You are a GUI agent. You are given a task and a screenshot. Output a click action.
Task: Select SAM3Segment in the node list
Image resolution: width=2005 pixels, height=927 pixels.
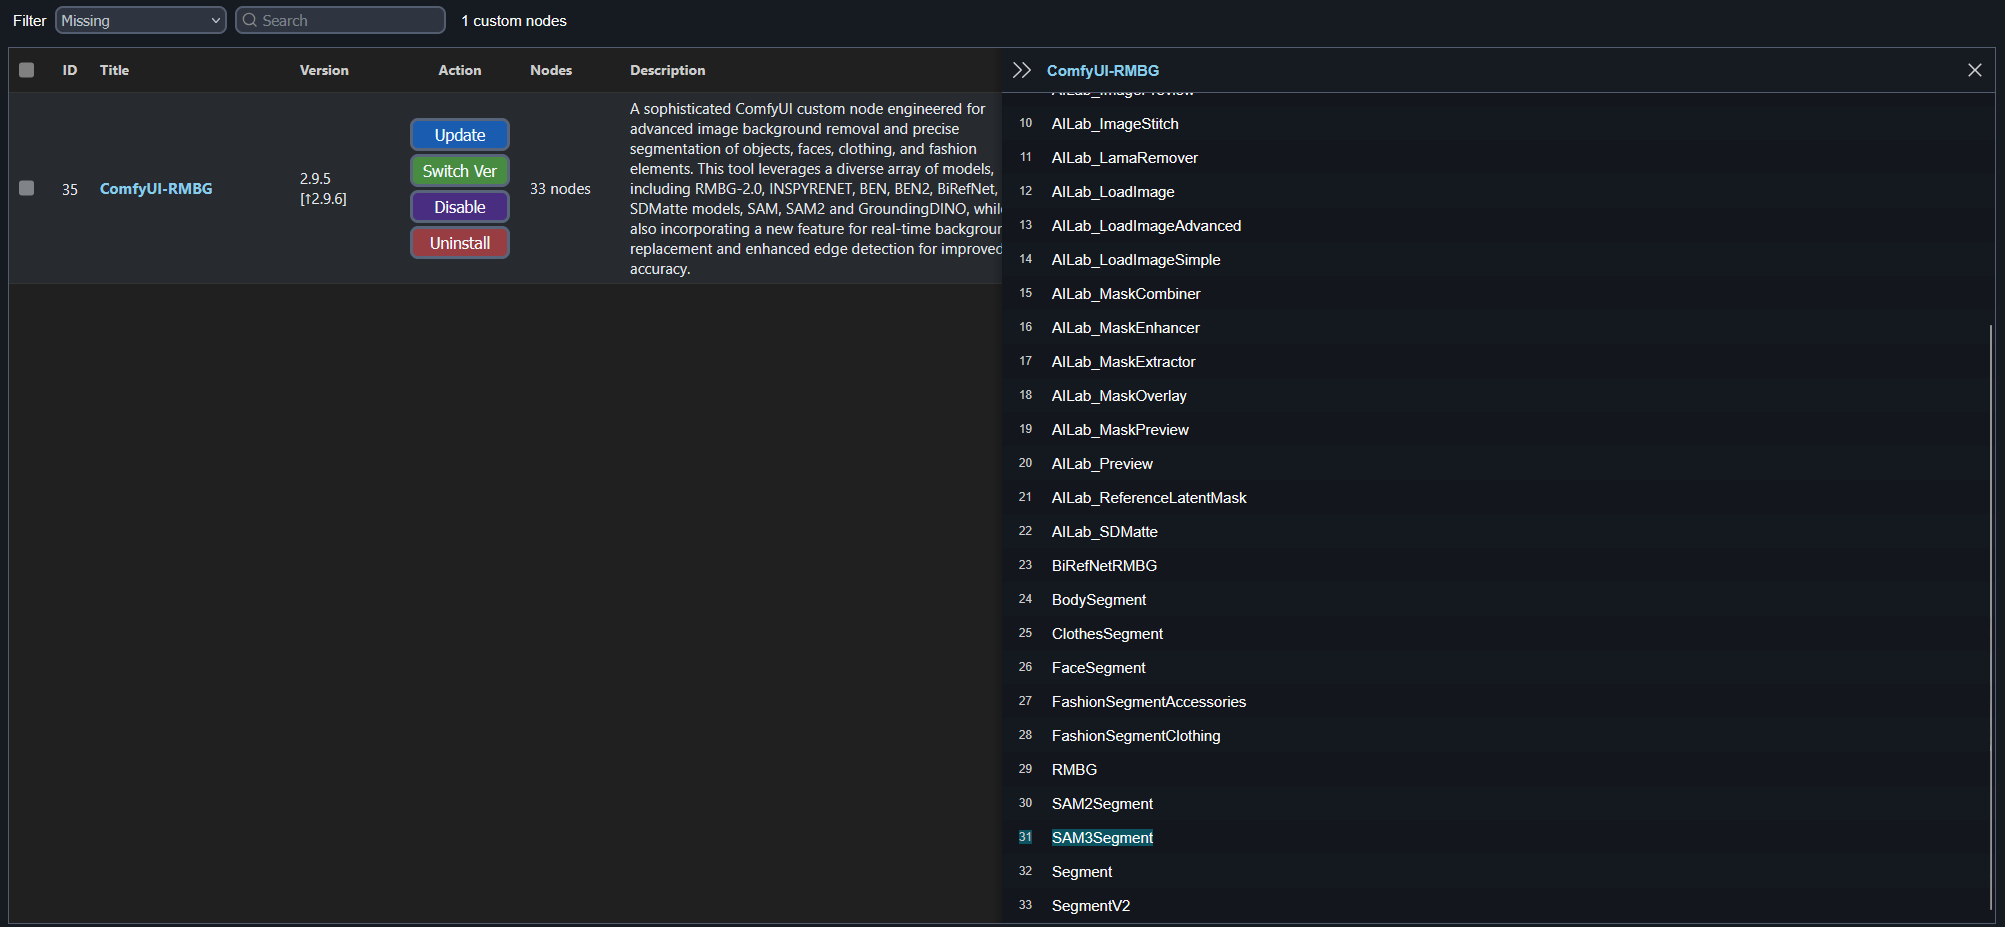[x=1102, y=838]
